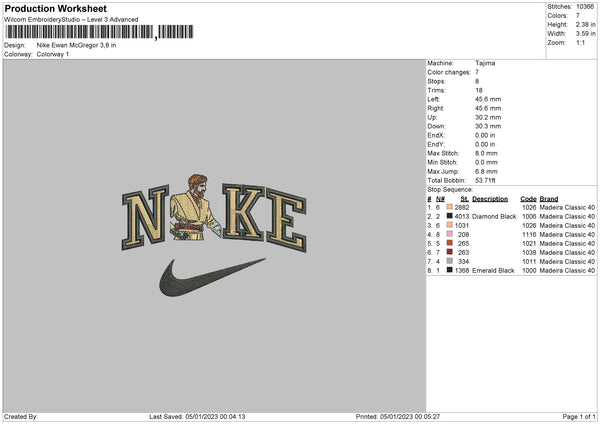This screenshot has width=600, height=424.
Task: Select the design name "Nike Ewan McGregor 3,8 in"
Action: coord(77,45)
